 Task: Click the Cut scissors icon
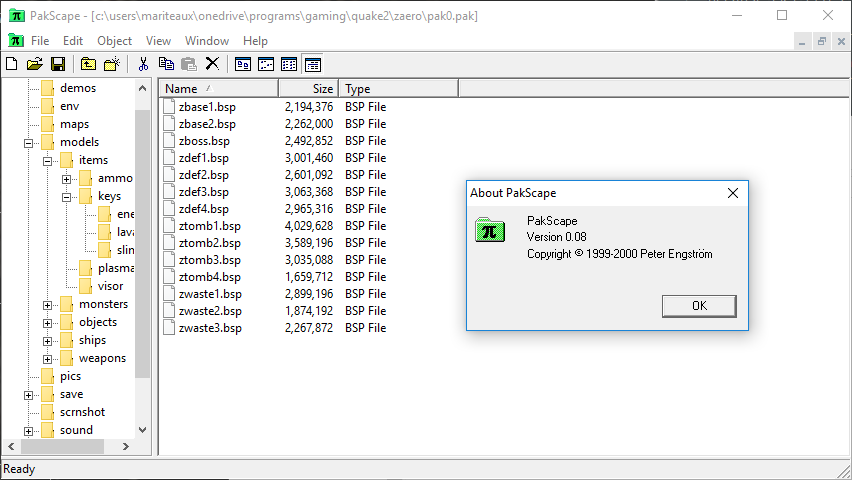point(143,64)
